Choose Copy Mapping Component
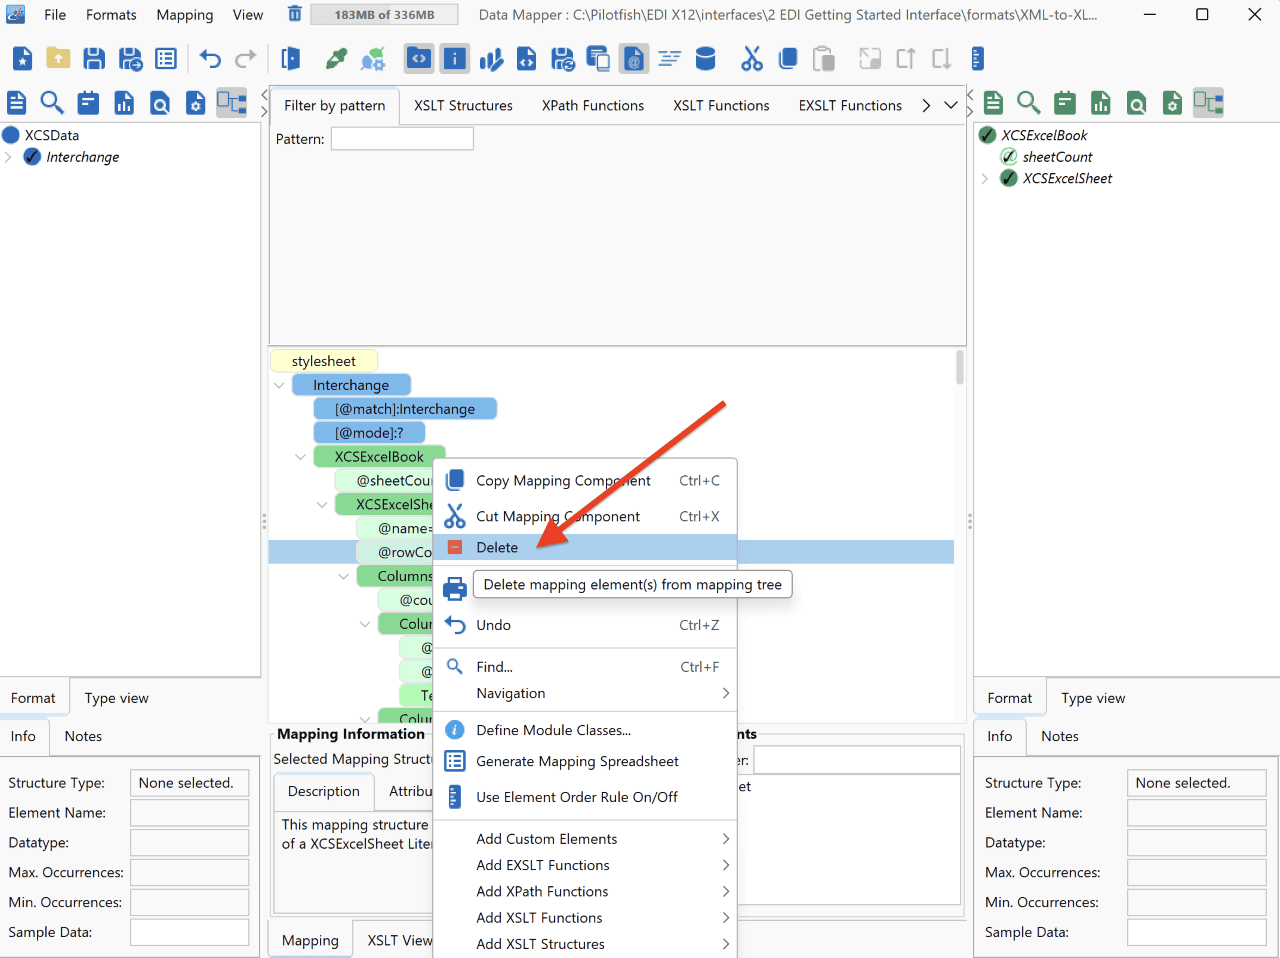The height and width of the screenshot is (958, 1280). (585, 480)
